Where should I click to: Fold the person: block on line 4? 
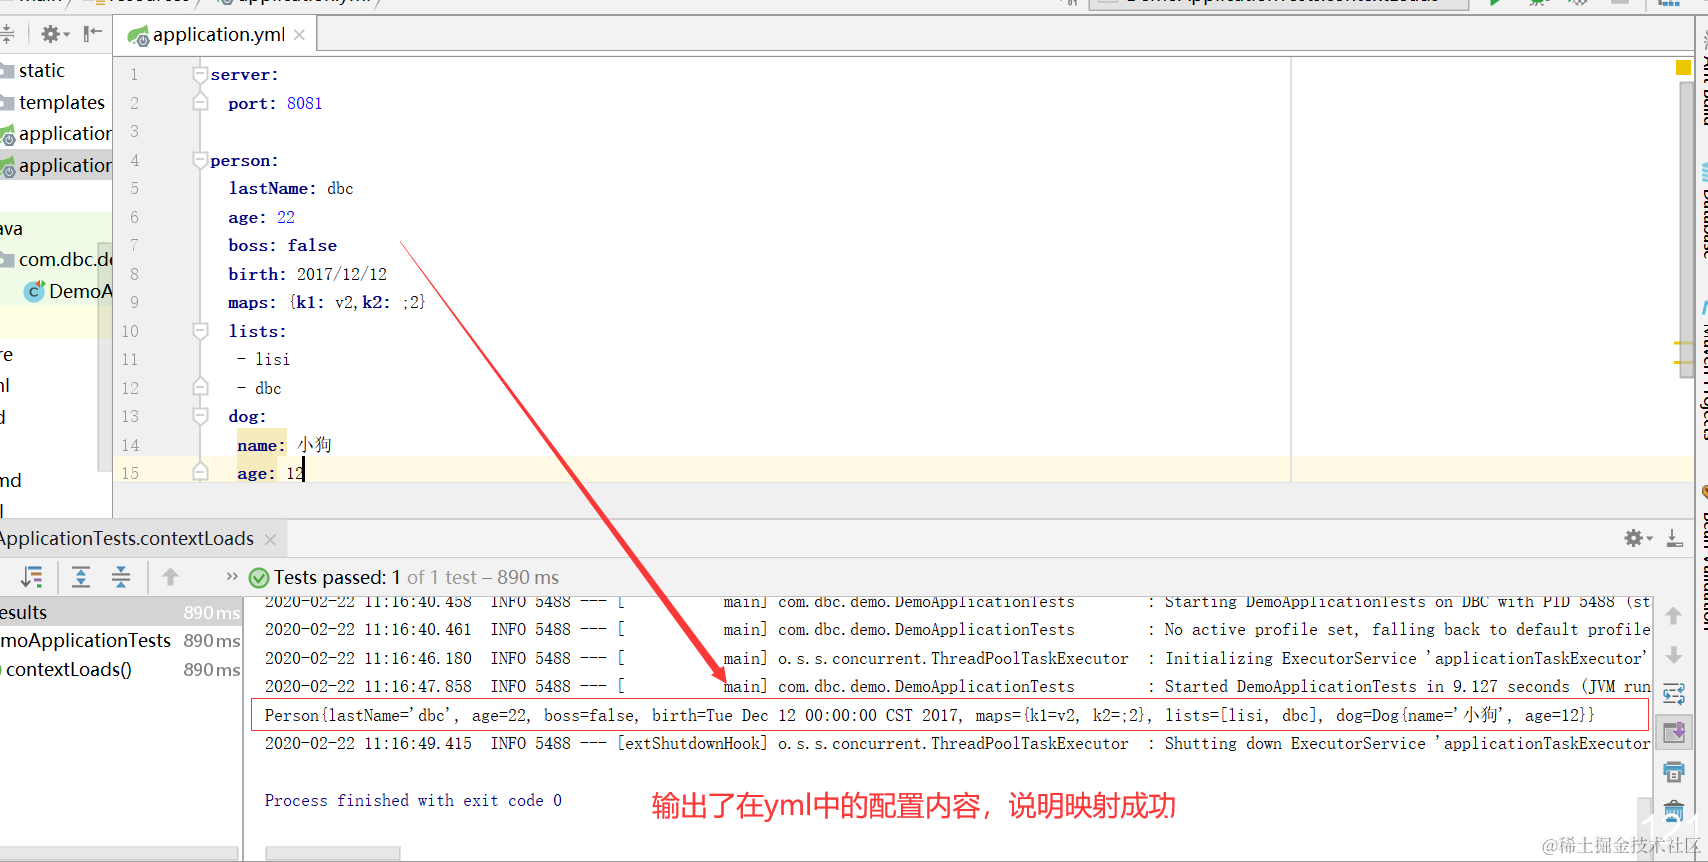click(x=200, y=160)
